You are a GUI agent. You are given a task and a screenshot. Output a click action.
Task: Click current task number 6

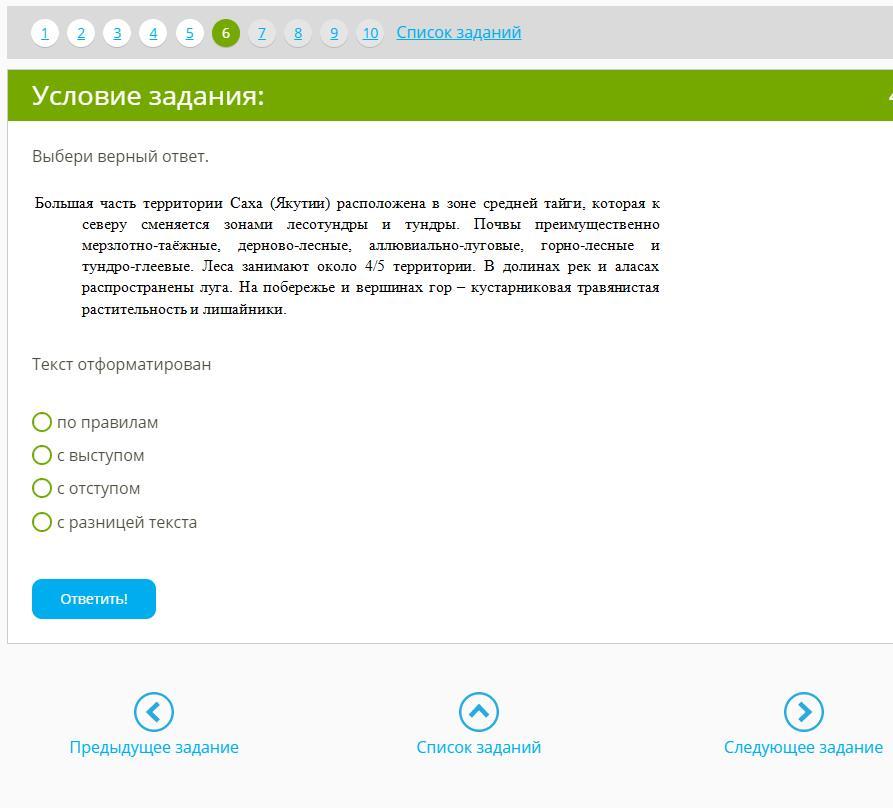pyautogui.click(x=226, y=33)
